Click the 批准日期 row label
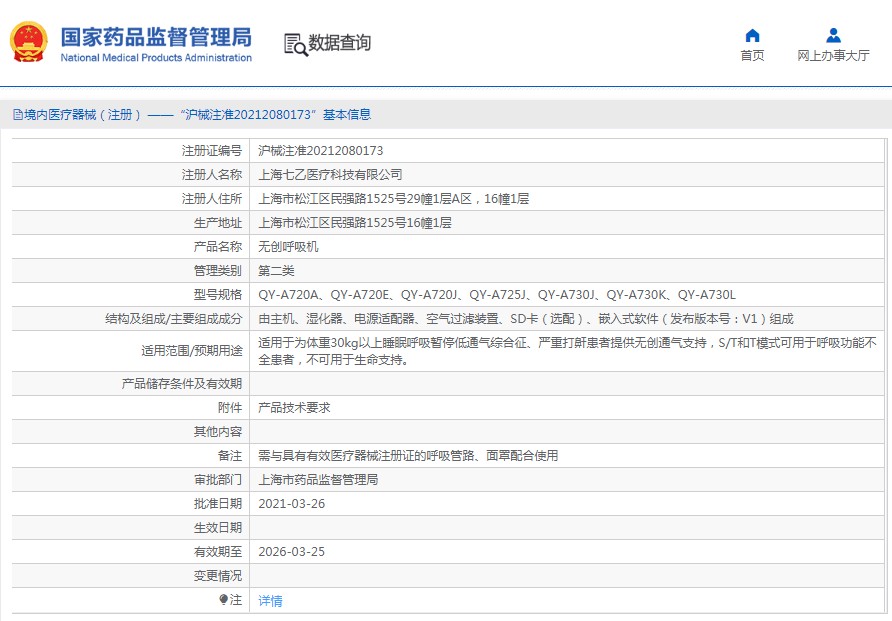The width and height of the screenshot is (892, 621). (x=218, y=504)
